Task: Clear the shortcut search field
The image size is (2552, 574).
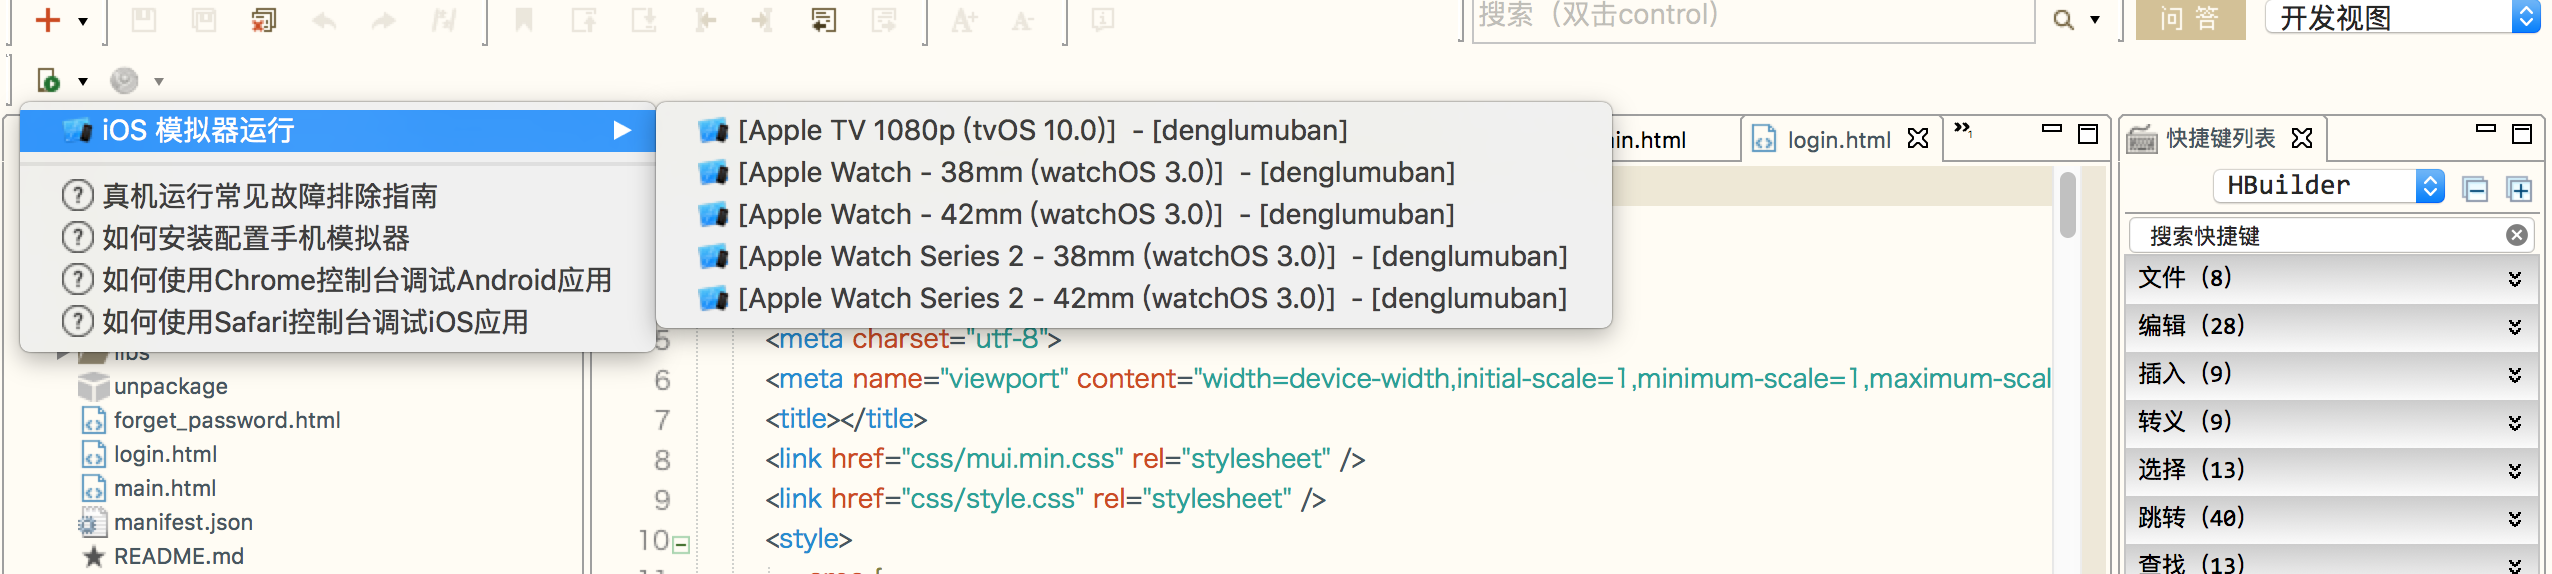Action: click(2517, 235)
